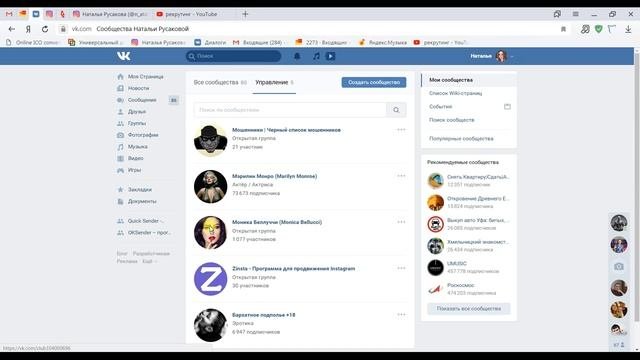The image size is (640, 360).
Task: Bookmark the page via address bar icon
Action: [563, 29]
